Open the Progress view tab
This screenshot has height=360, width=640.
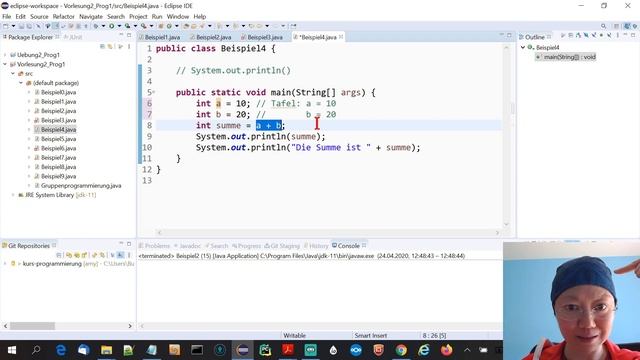(x=247, y=246)
